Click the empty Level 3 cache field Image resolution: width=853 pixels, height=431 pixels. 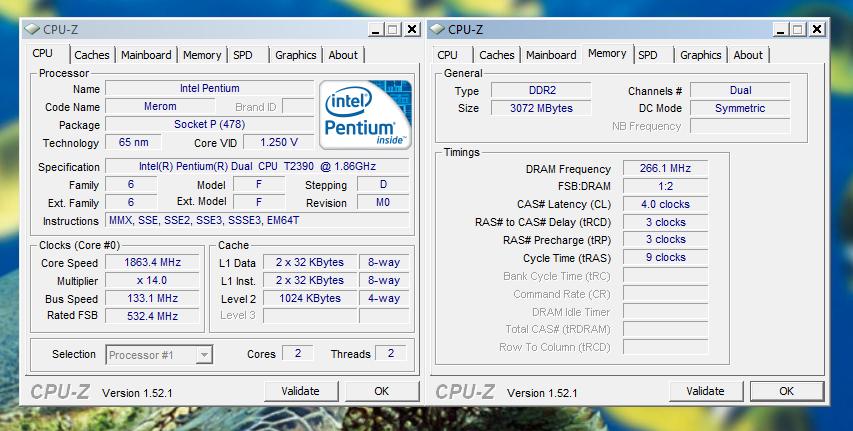[310, 316]
